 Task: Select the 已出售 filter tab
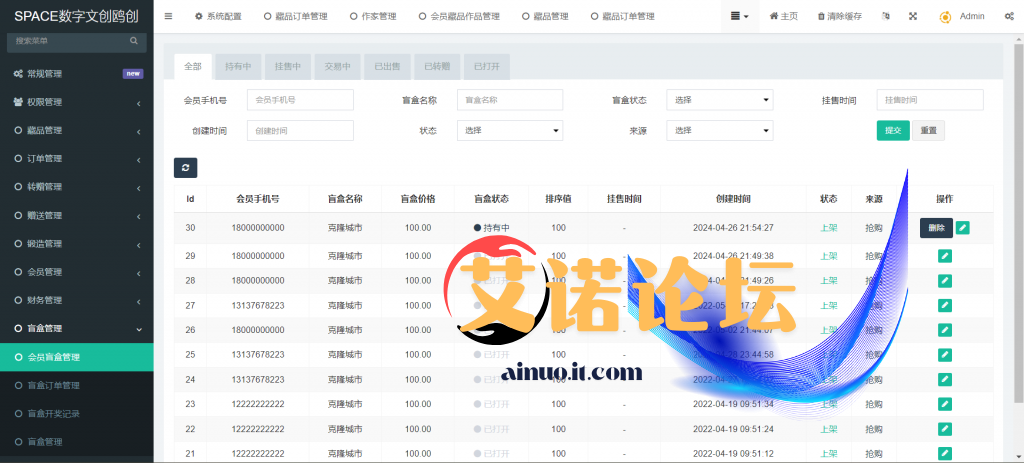tap(387, 67)
